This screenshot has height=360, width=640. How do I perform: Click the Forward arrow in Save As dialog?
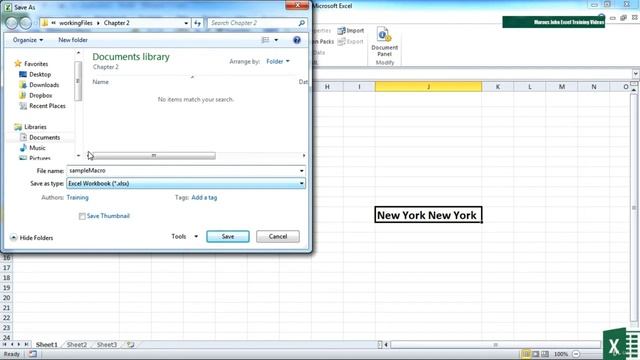coord(25,23)
